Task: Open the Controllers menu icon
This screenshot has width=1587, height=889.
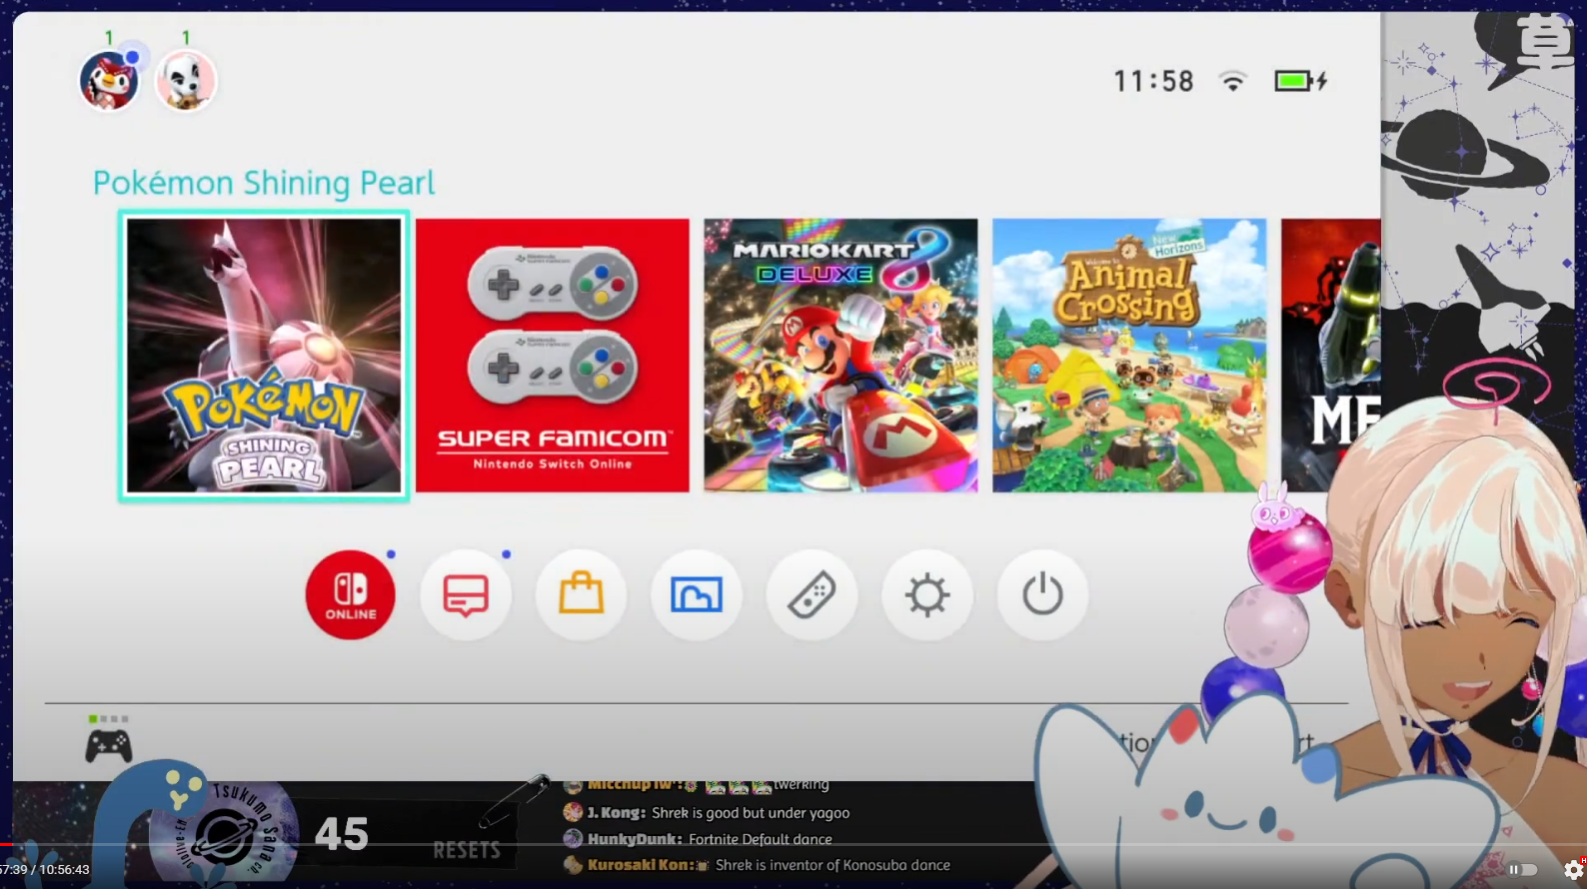Action: pyautogui.click(x=812, y=595)
